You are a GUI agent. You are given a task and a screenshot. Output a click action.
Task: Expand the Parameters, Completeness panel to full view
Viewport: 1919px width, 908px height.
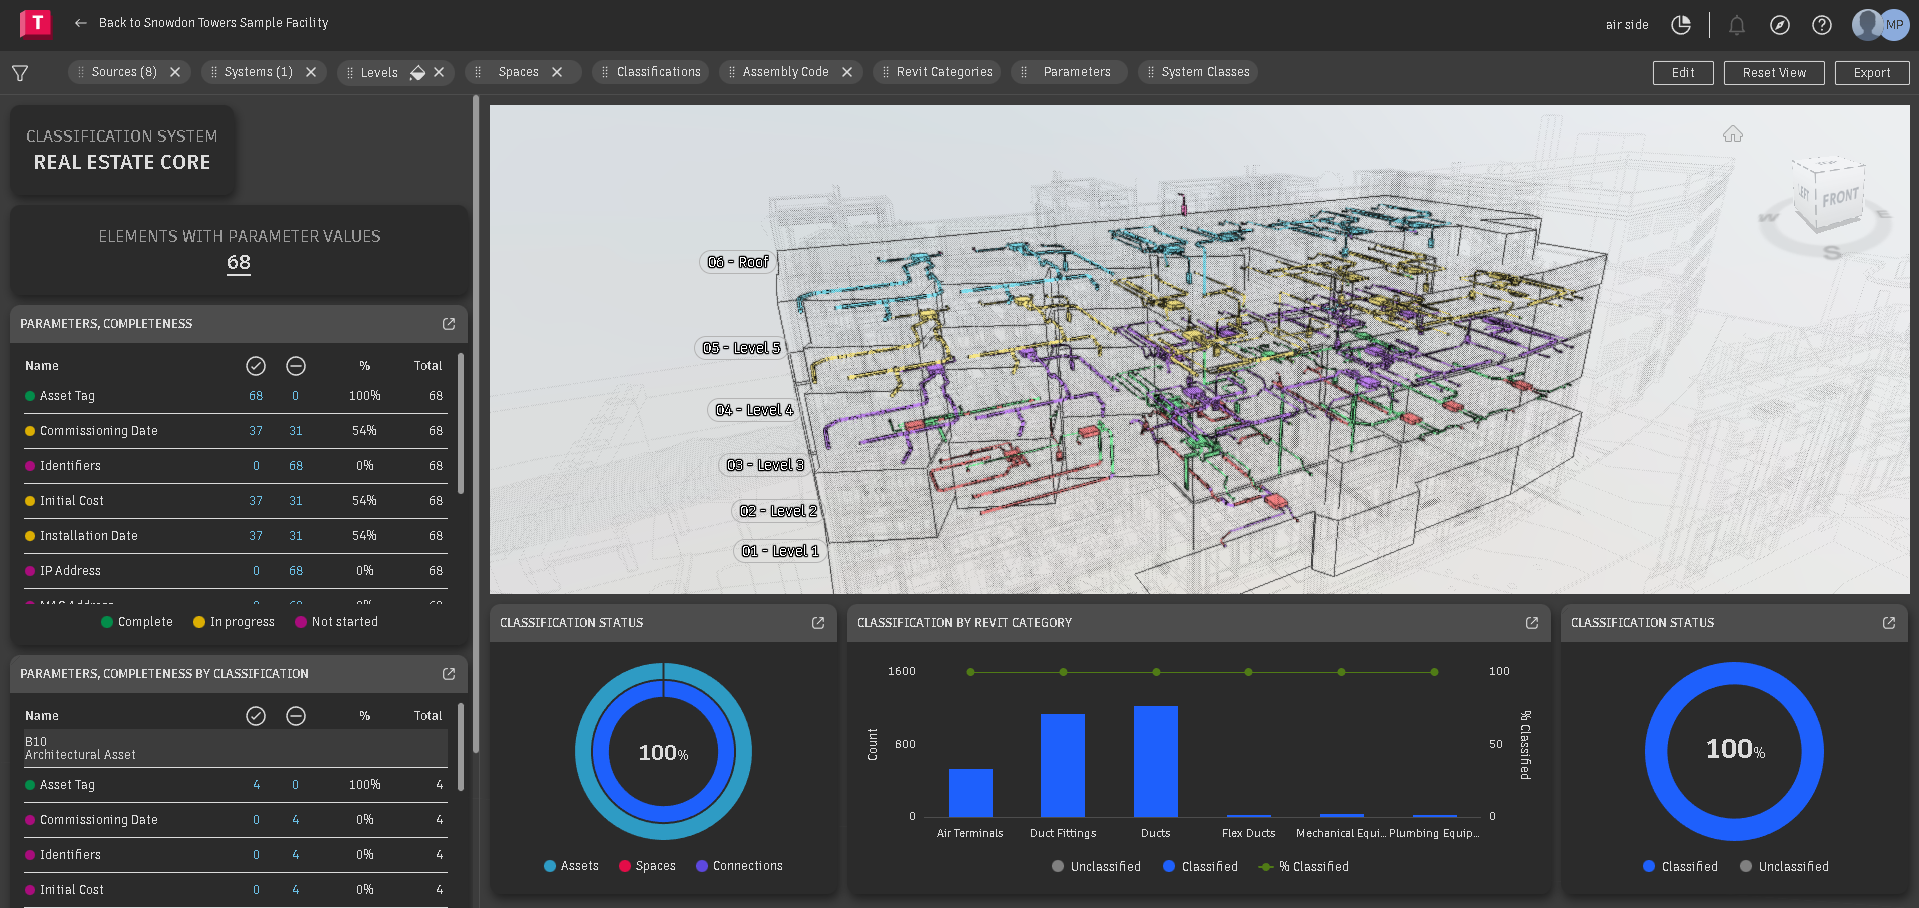click(447, 323)
